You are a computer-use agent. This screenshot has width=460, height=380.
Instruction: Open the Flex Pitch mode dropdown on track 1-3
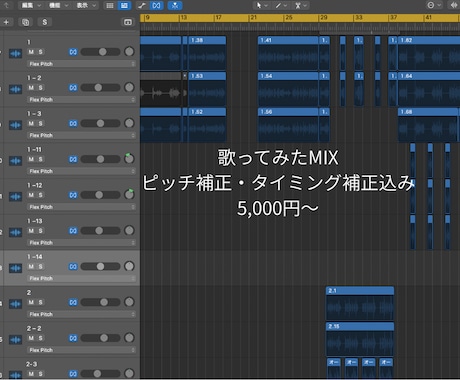(x=81, y=135)
